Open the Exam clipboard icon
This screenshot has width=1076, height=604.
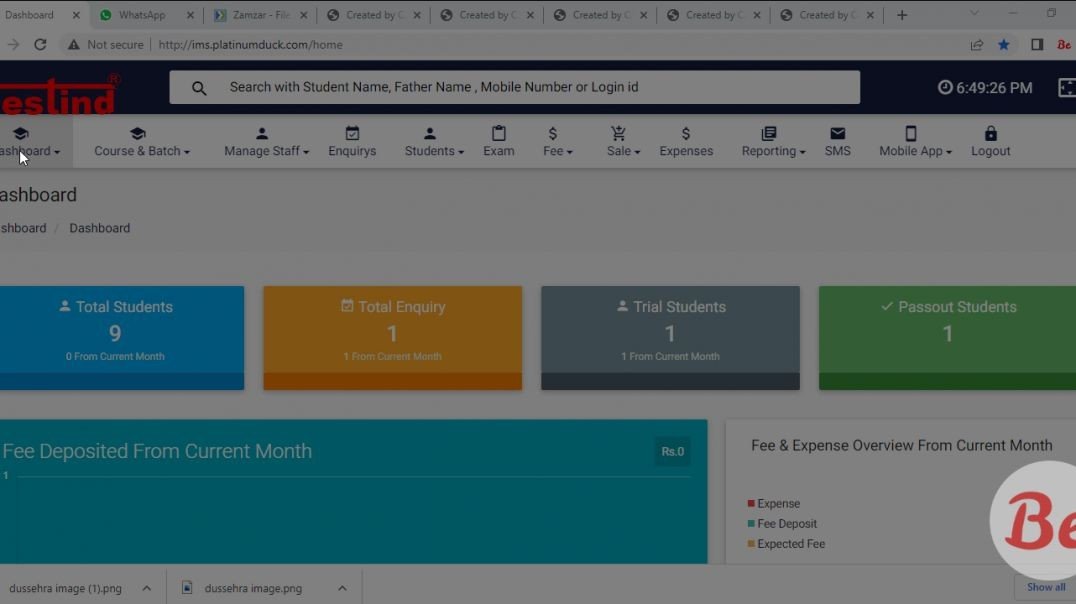[x=498, y=134]
